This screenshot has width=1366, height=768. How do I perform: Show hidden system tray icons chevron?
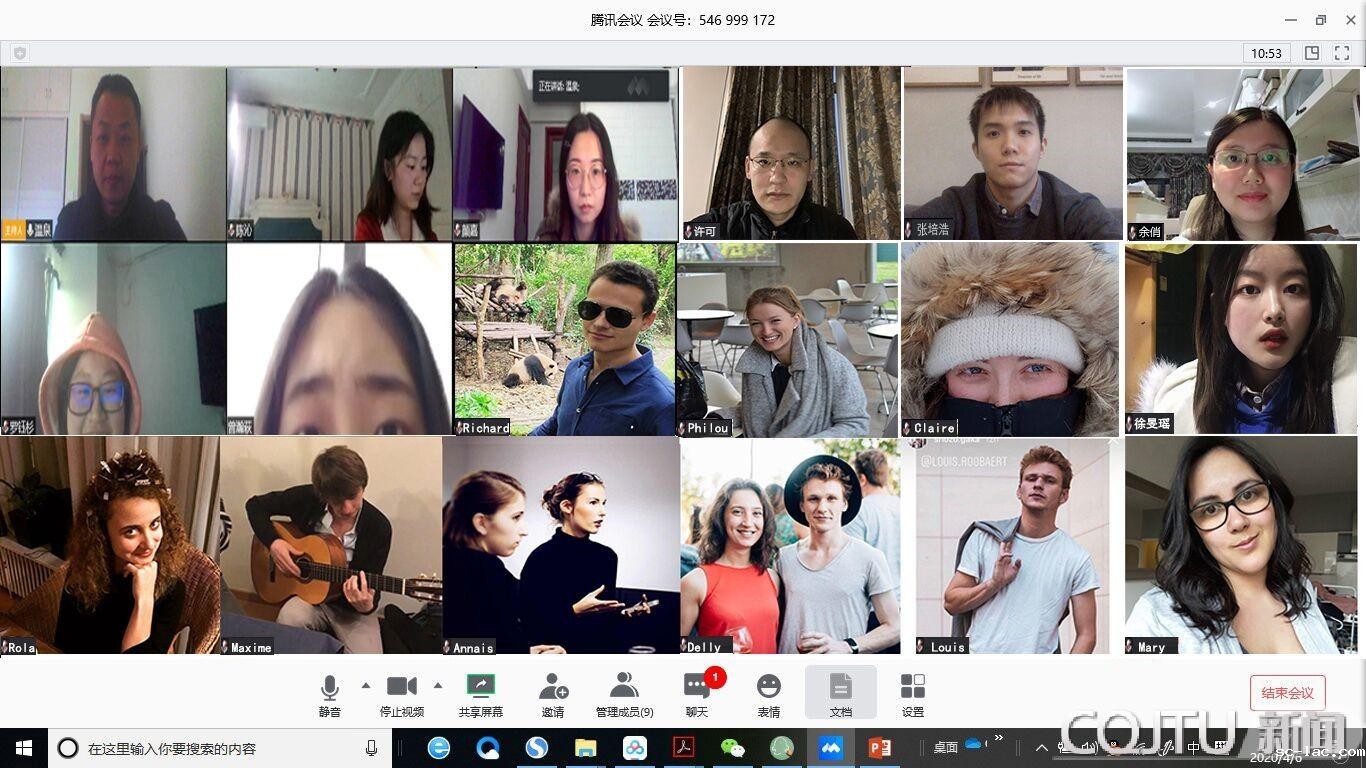point(1041,748)
